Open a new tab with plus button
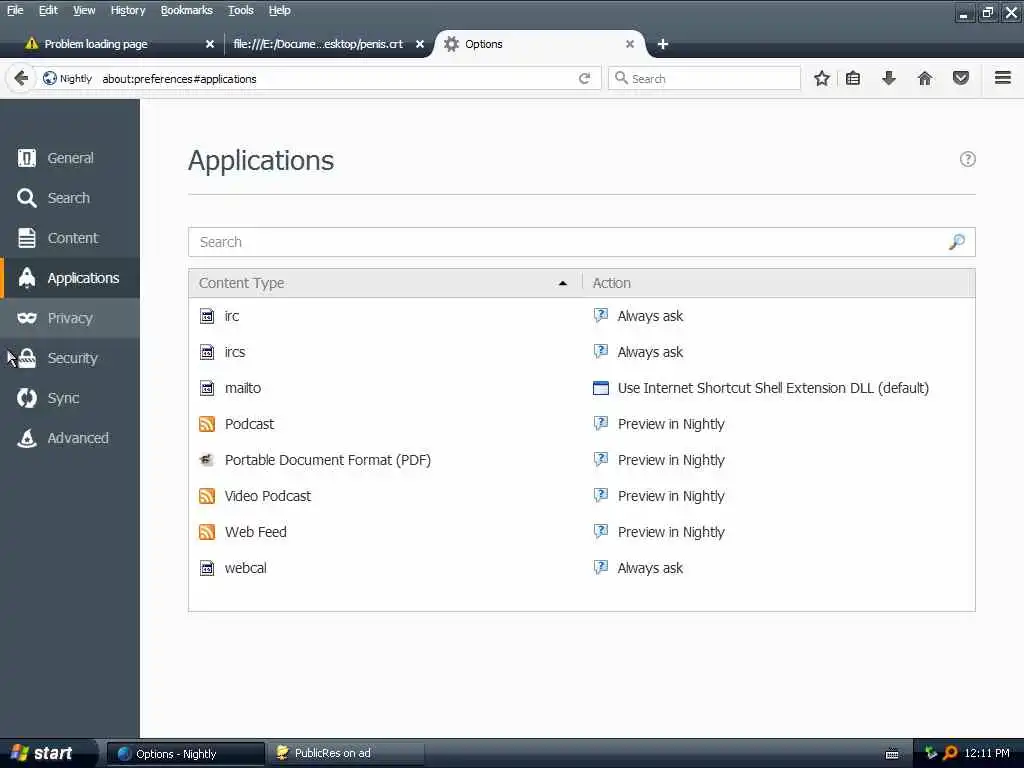 tap(663, 44)
